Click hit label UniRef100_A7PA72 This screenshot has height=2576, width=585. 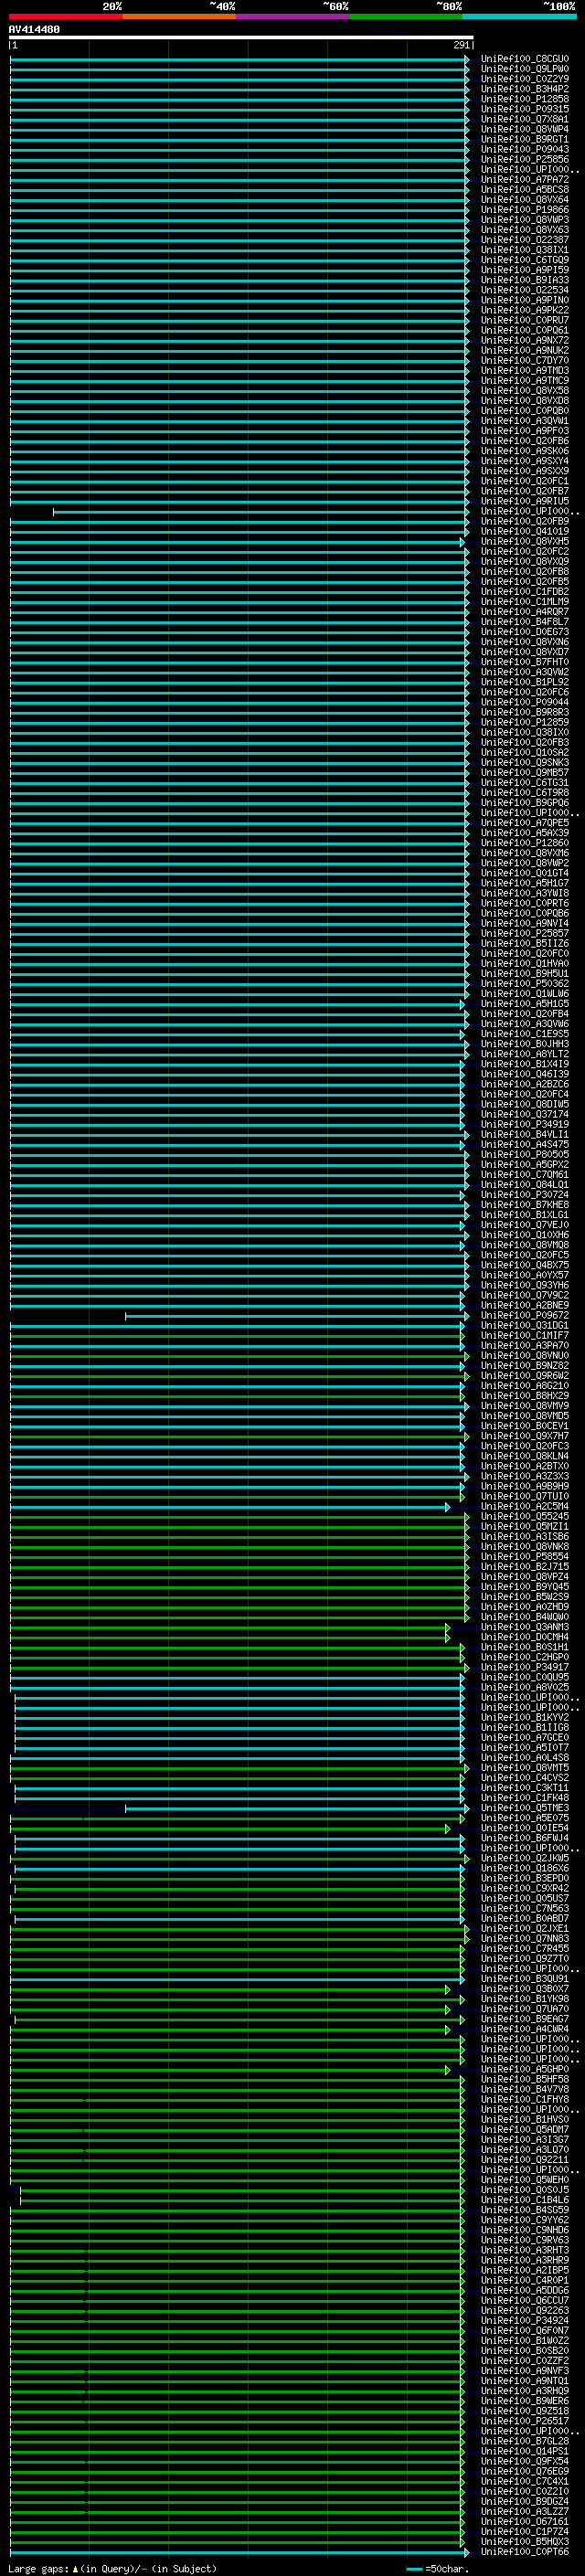pyautogui.click(x=525, y=179)
